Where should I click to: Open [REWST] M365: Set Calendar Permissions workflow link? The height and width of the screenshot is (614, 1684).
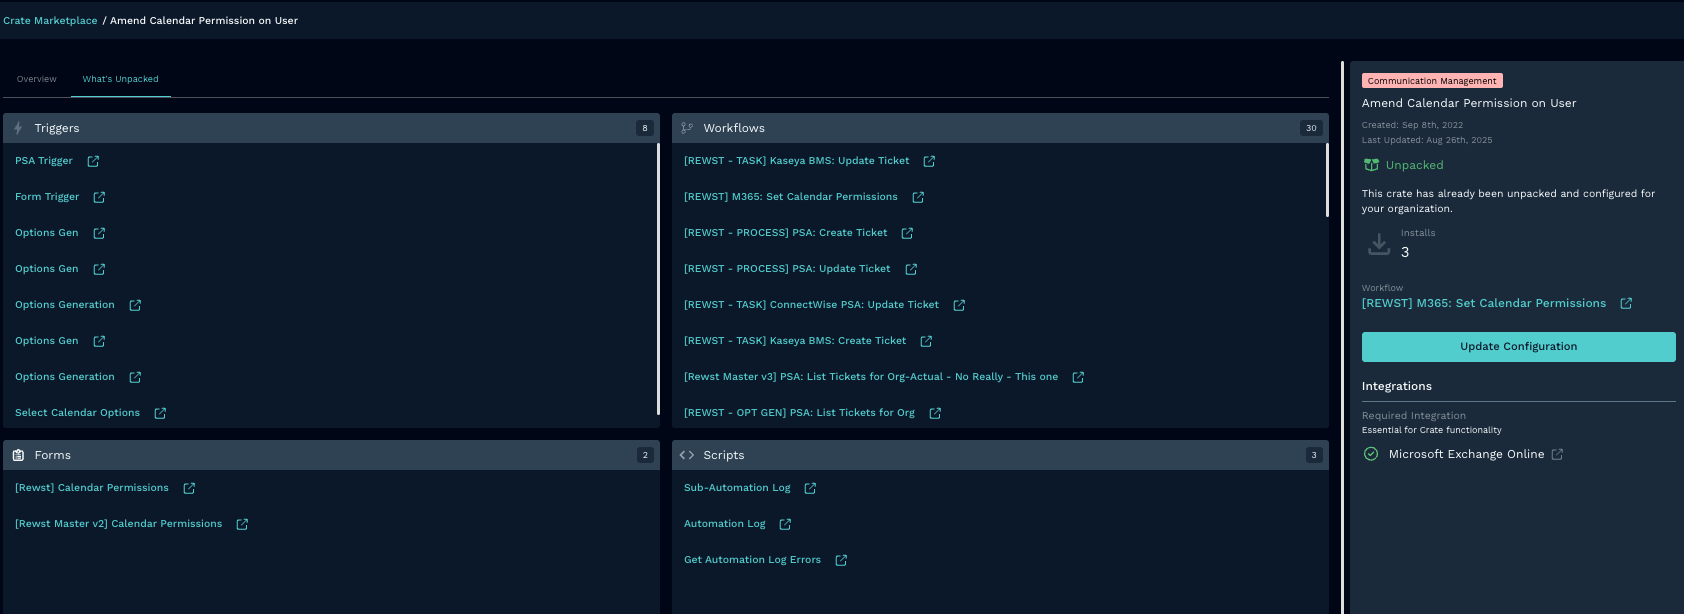point(790,197)
